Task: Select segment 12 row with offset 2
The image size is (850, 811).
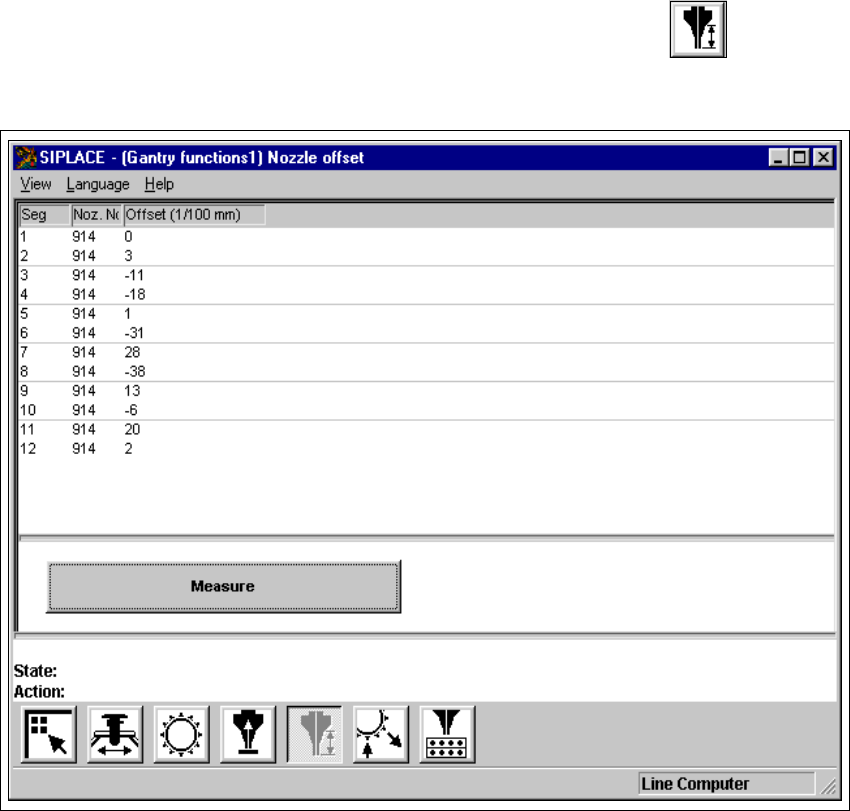Action: [426, 448]
